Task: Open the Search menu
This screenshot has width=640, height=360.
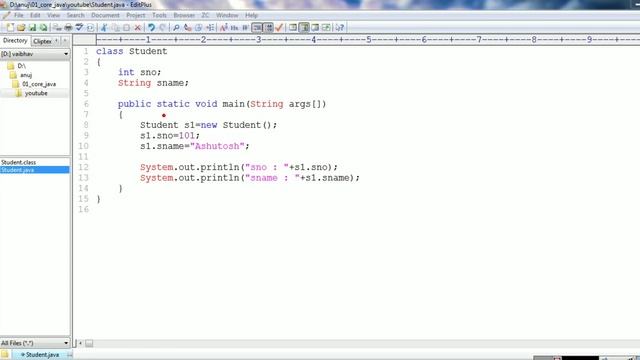Action: coord(76,15)
